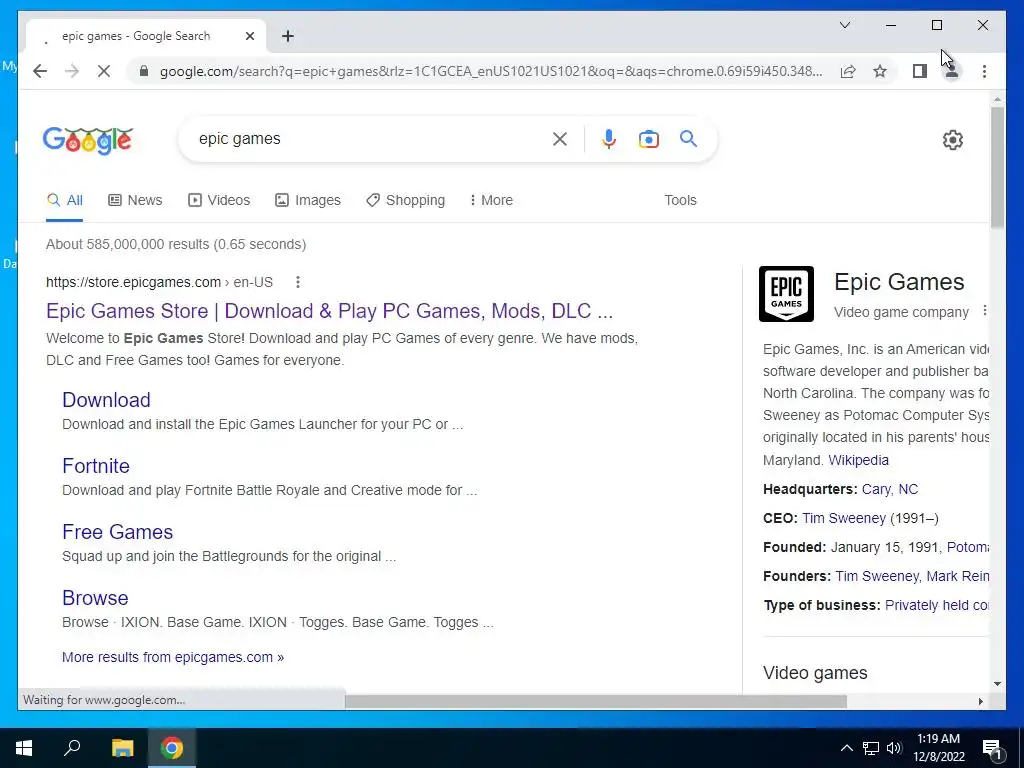Open the volume speaker tray icon

click(894, 748)
